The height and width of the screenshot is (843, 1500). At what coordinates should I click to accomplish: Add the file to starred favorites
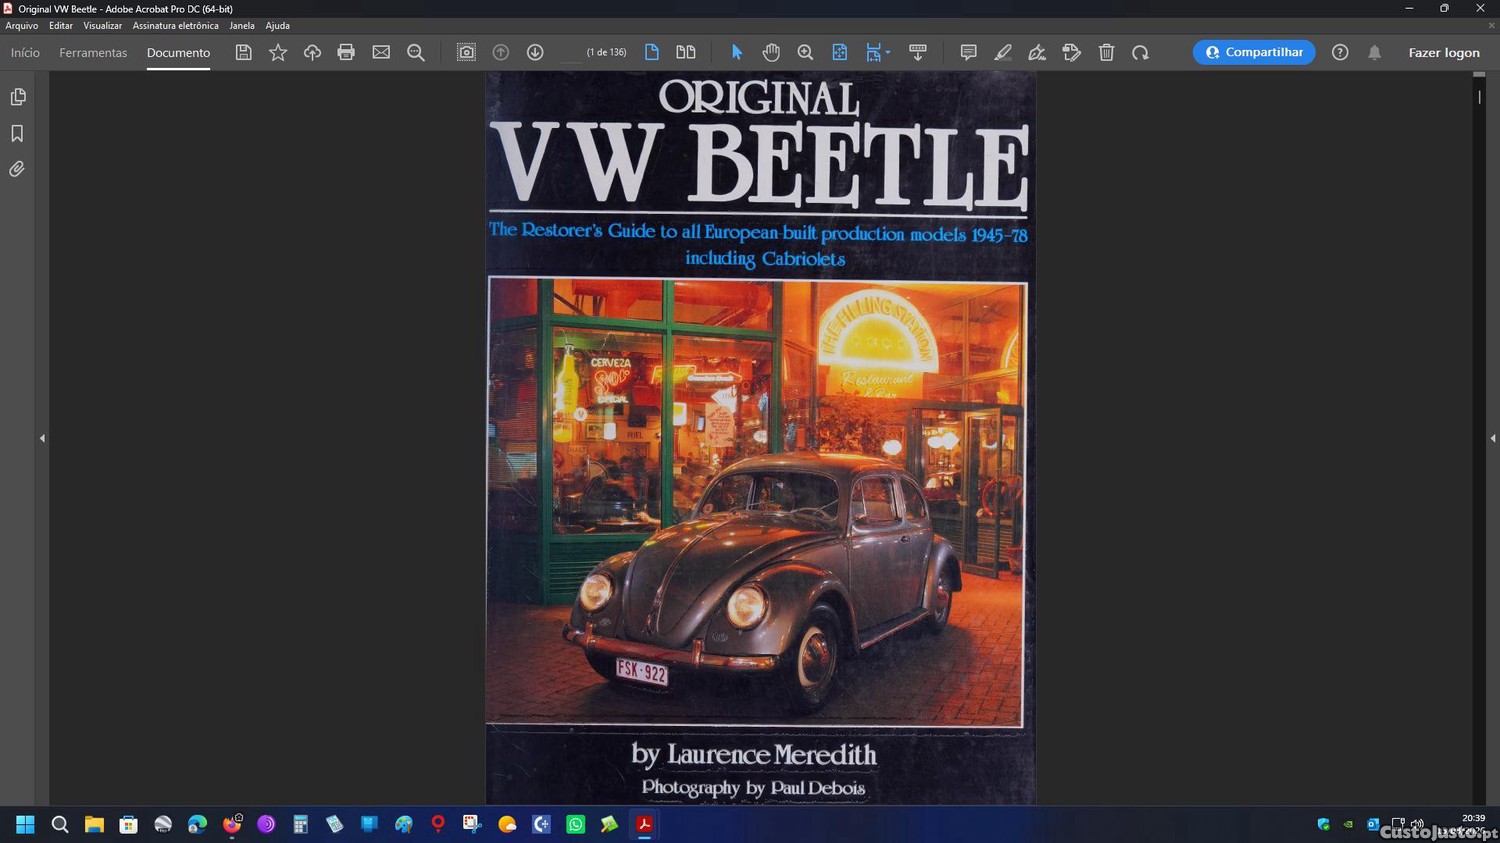pyautogui.click(x=278, y=52)
